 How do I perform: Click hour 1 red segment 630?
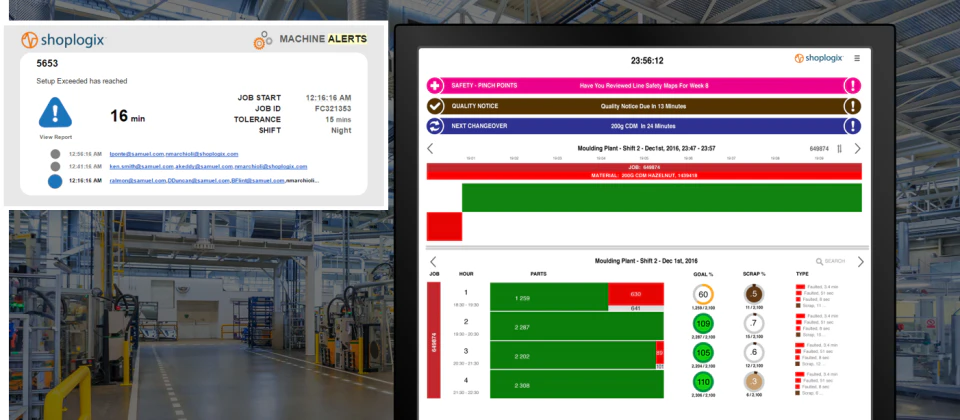636,294
